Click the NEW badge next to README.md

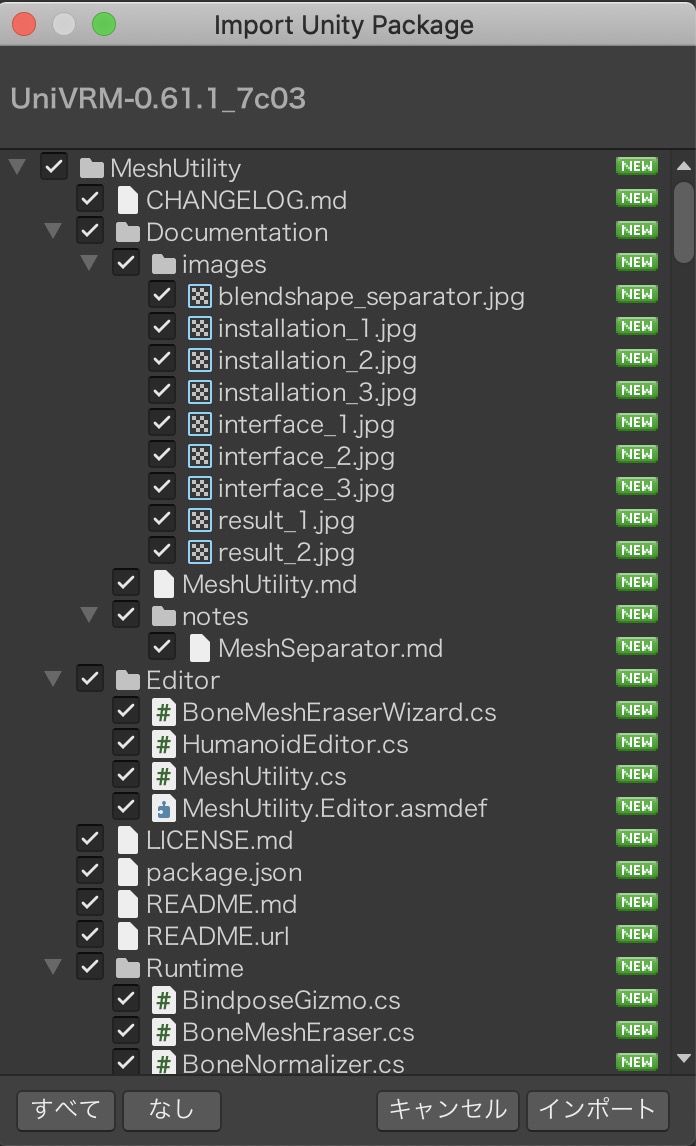click(637, 902)
